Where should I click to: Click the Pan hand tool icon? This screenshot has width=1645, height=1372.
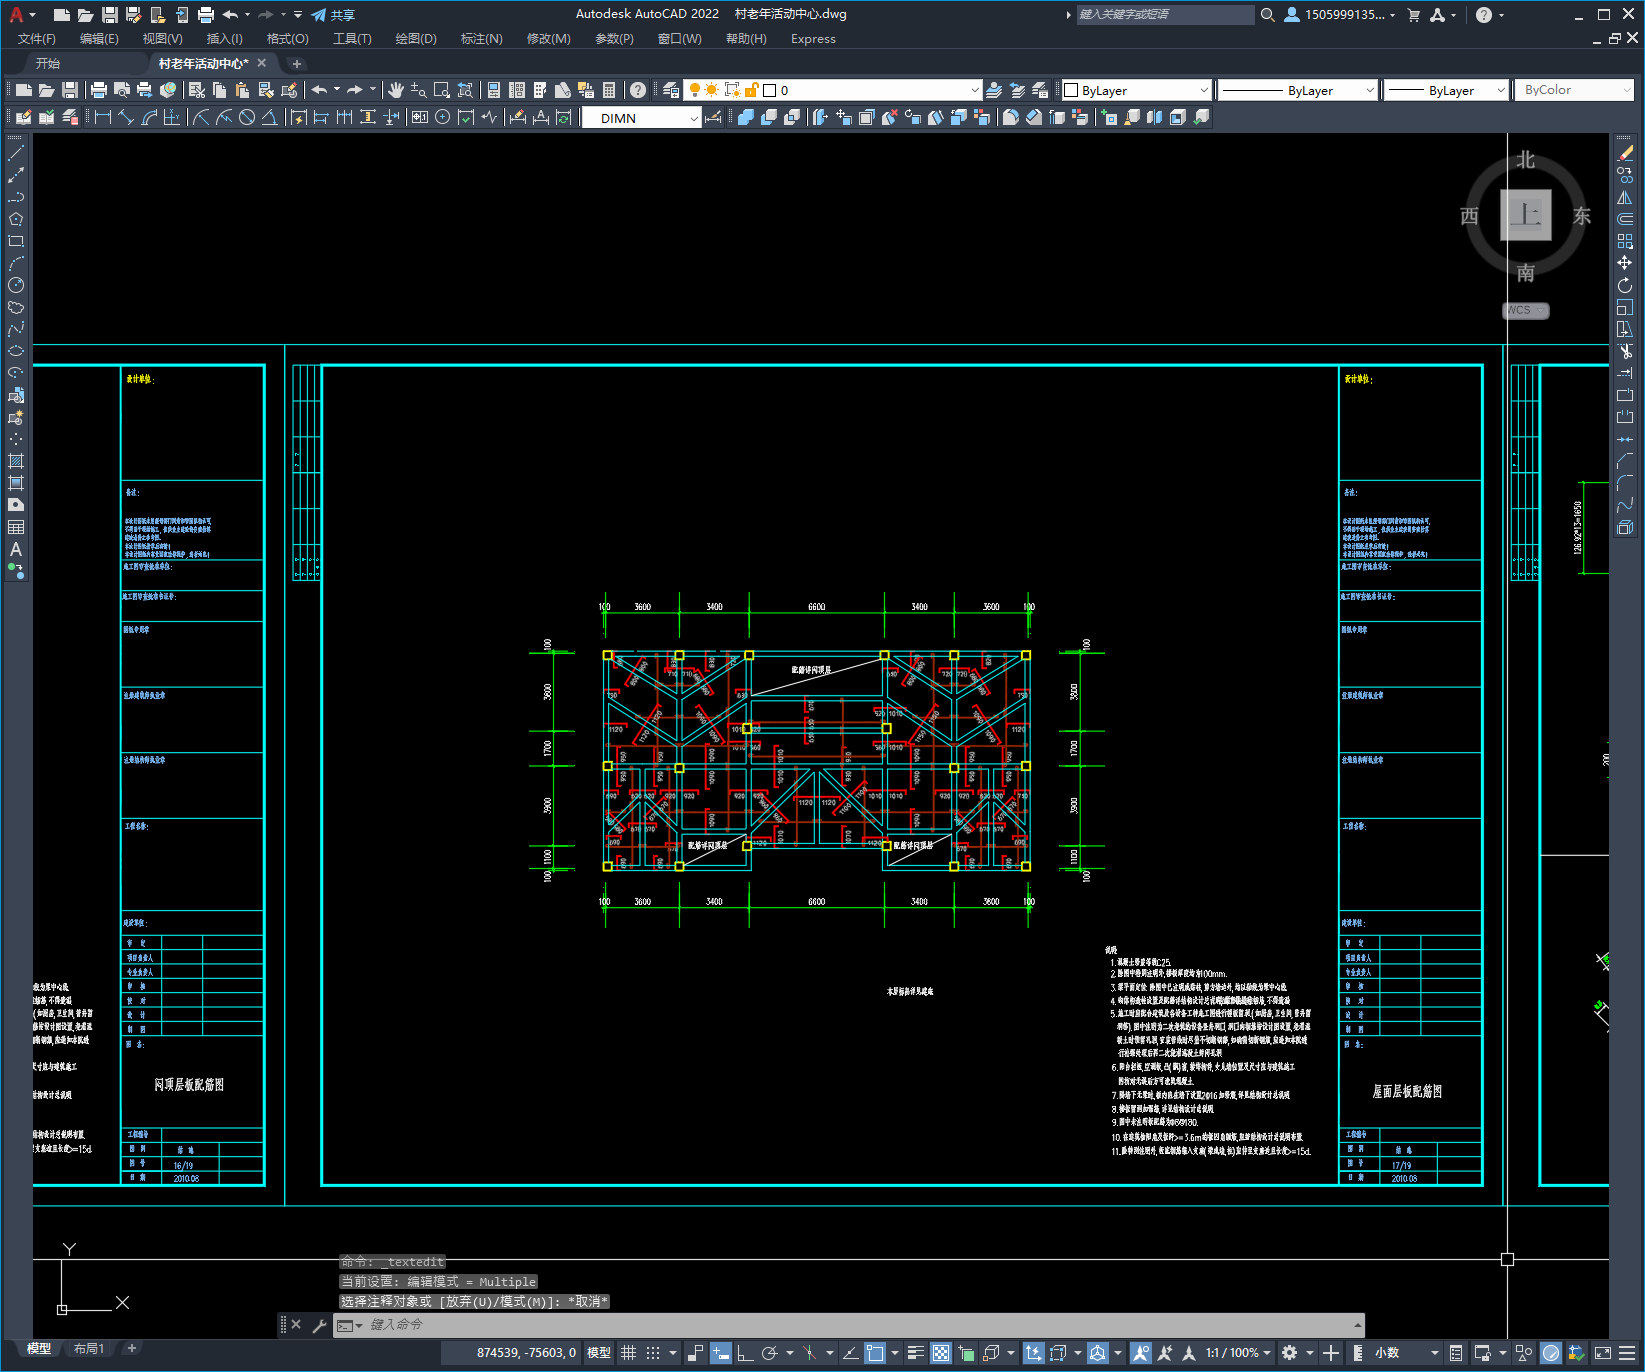coord(396,90)
